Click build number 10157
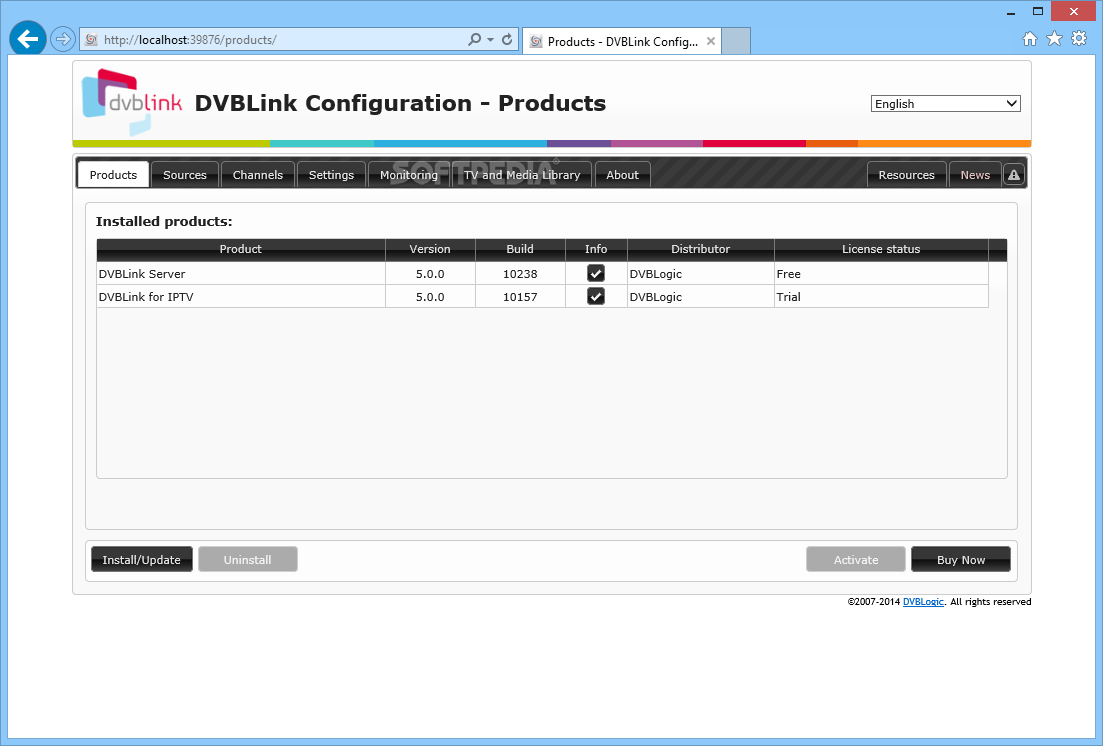The image size is (1103, 746). [x=520, y=297]
